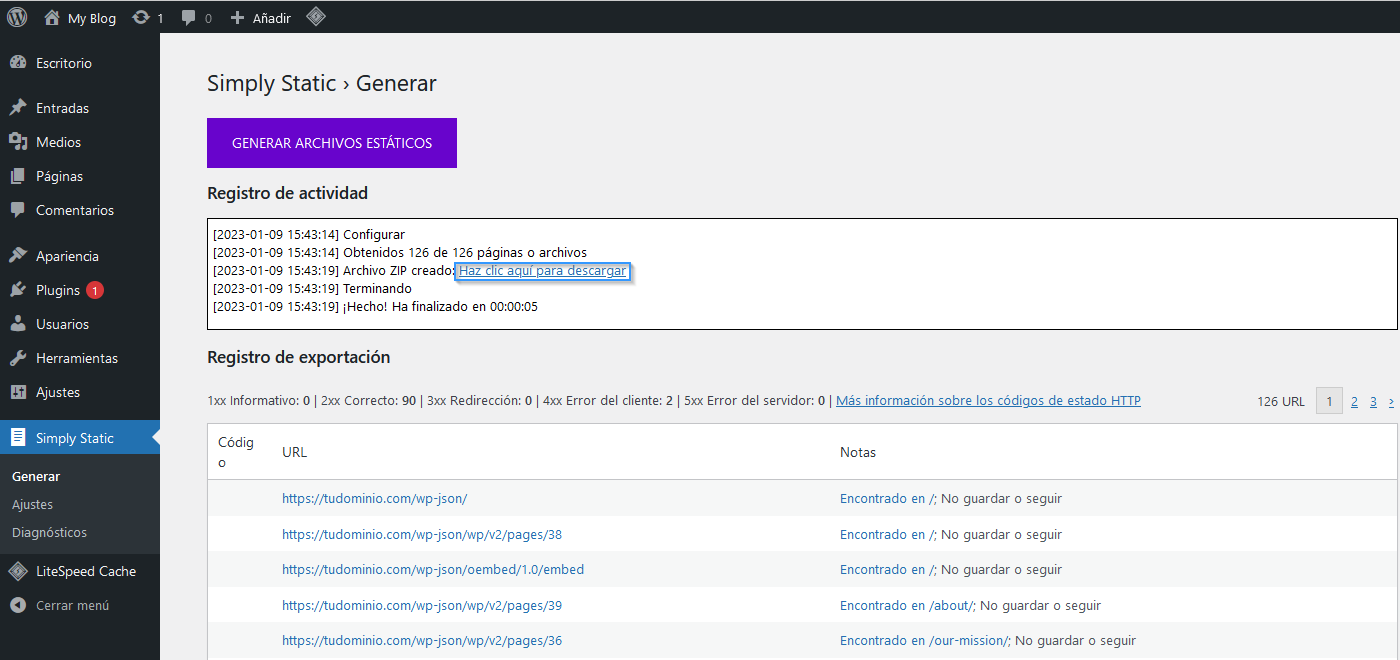
Task: Go to Plugins in the sidebar
Action: (x=57, y=290)
